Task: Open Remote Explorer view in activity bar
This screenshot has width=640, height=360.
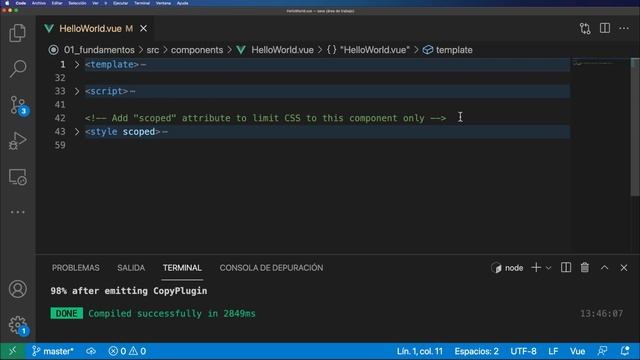Action: coord(18,177)
